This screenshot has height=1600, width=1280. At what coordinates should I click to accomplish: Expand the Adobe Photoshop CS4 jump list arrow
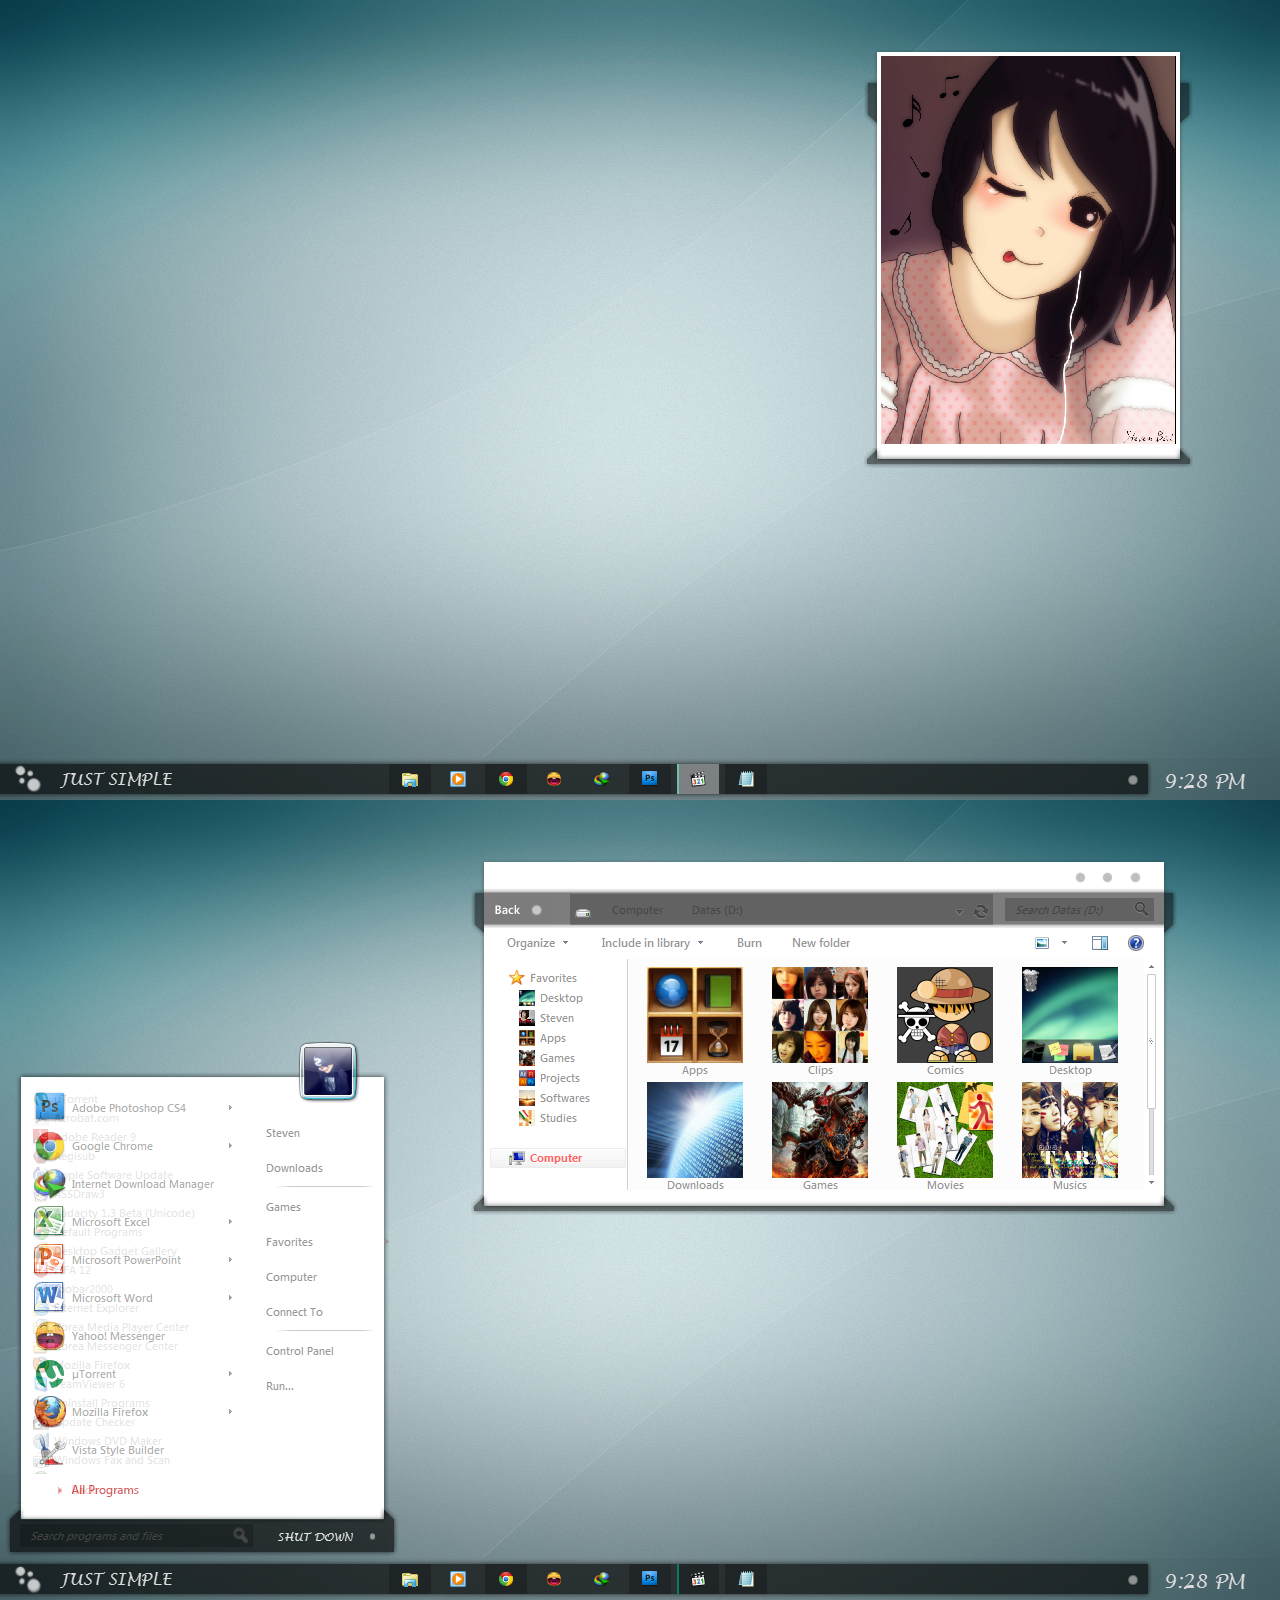[230, 1108]
